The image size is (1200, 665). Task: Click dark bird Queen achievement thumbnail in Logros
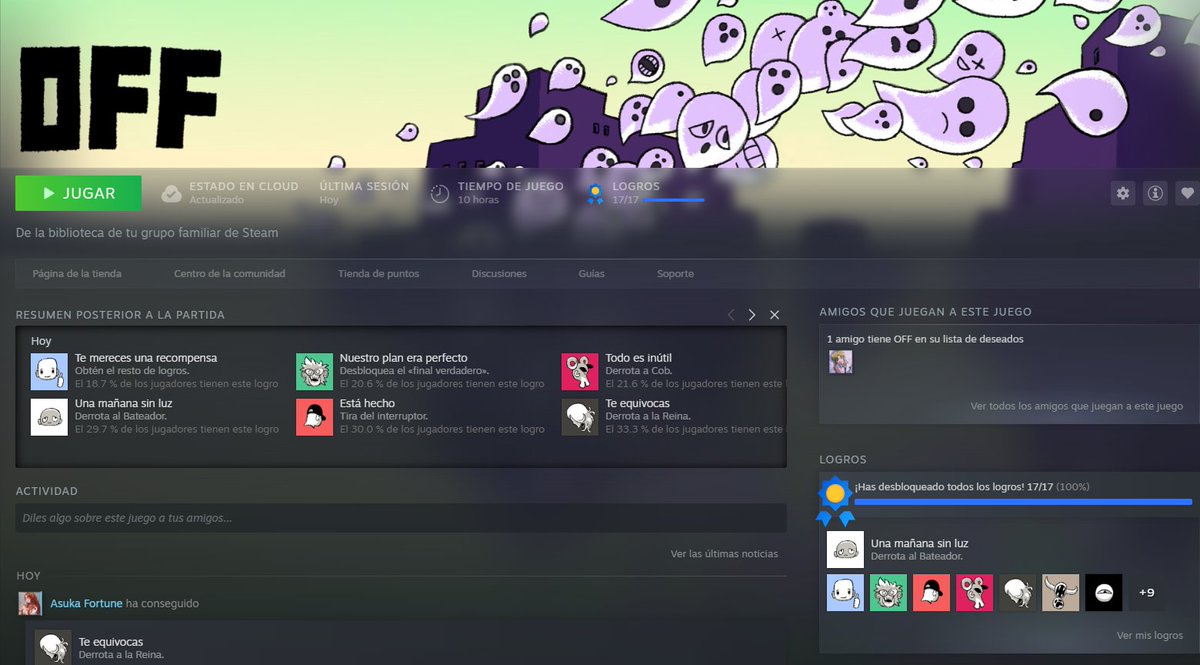(1018, 593)
